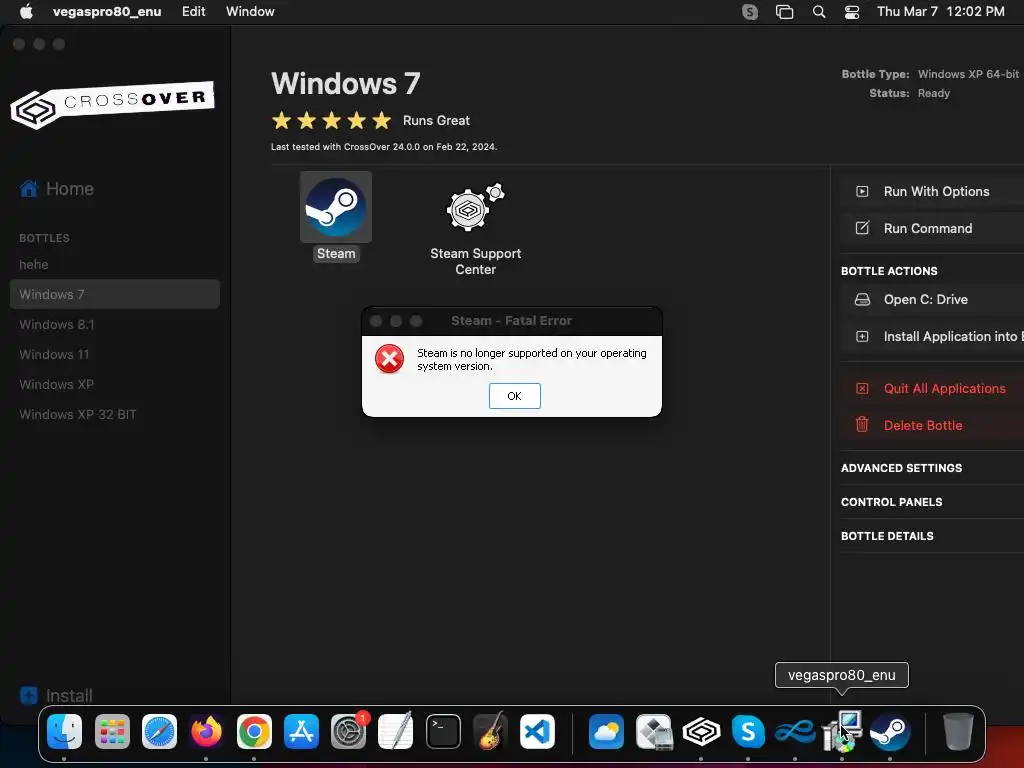This screenshot has height=768, width=1024.
Task: Click Quit All Applications
Action: 932,389
